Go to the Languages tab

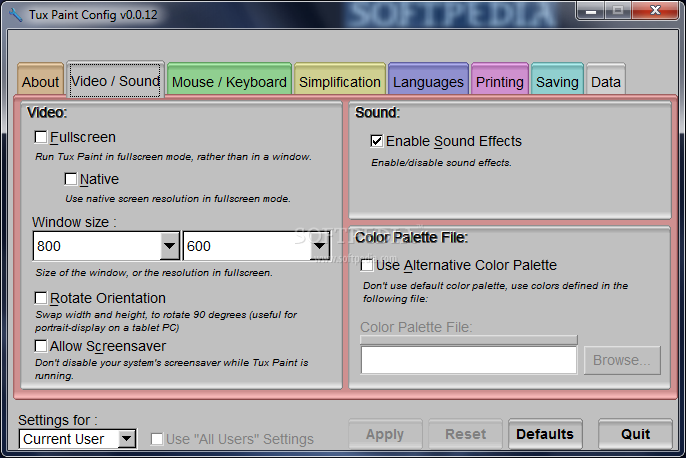428,79
